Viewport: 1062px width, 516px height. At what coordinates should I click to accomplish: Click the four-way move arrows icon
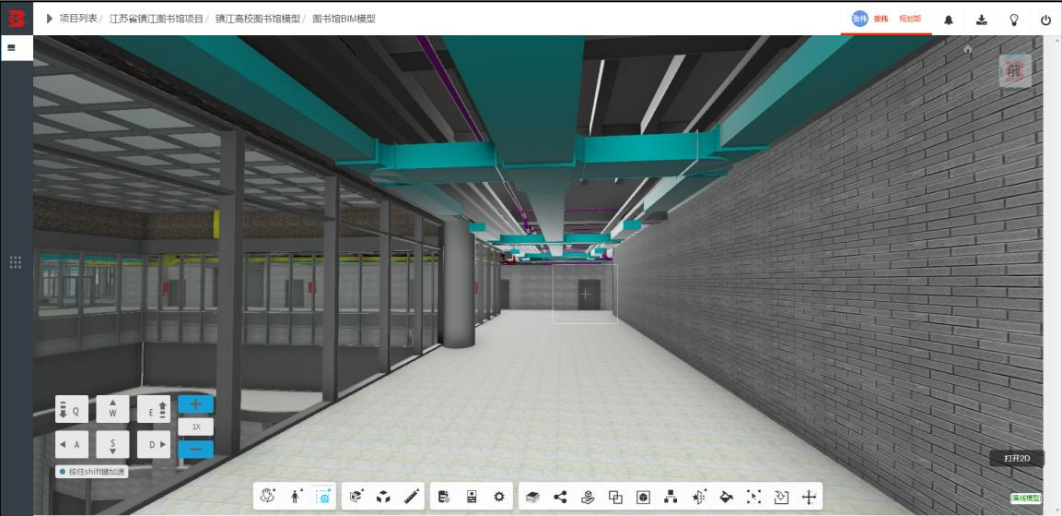point(809,497)
